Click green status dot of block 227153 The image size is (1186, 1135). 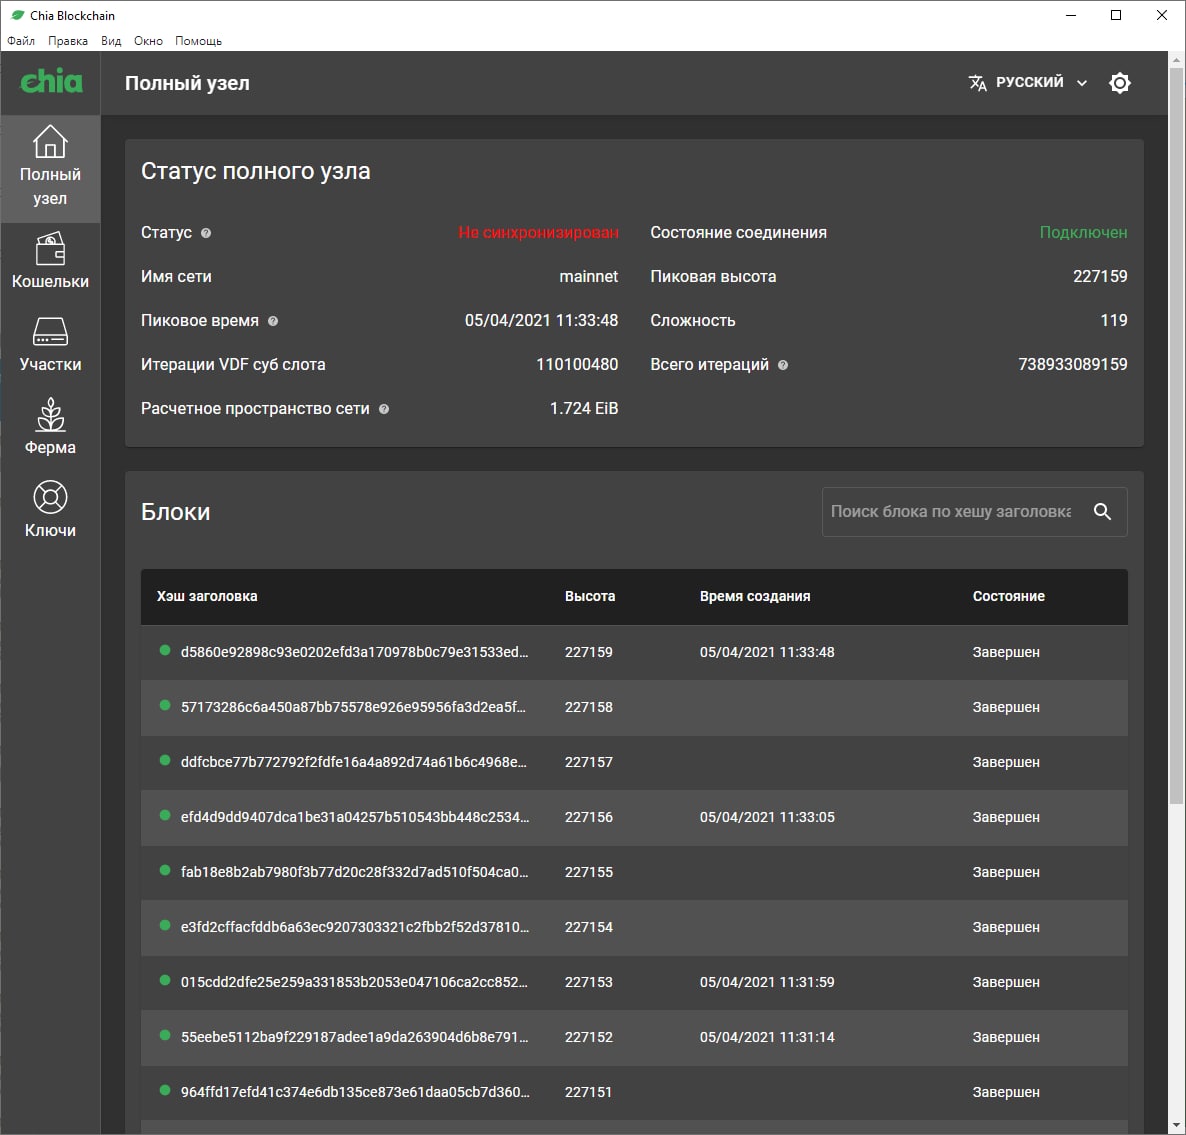pyautogui.click(x=165, y=980)
